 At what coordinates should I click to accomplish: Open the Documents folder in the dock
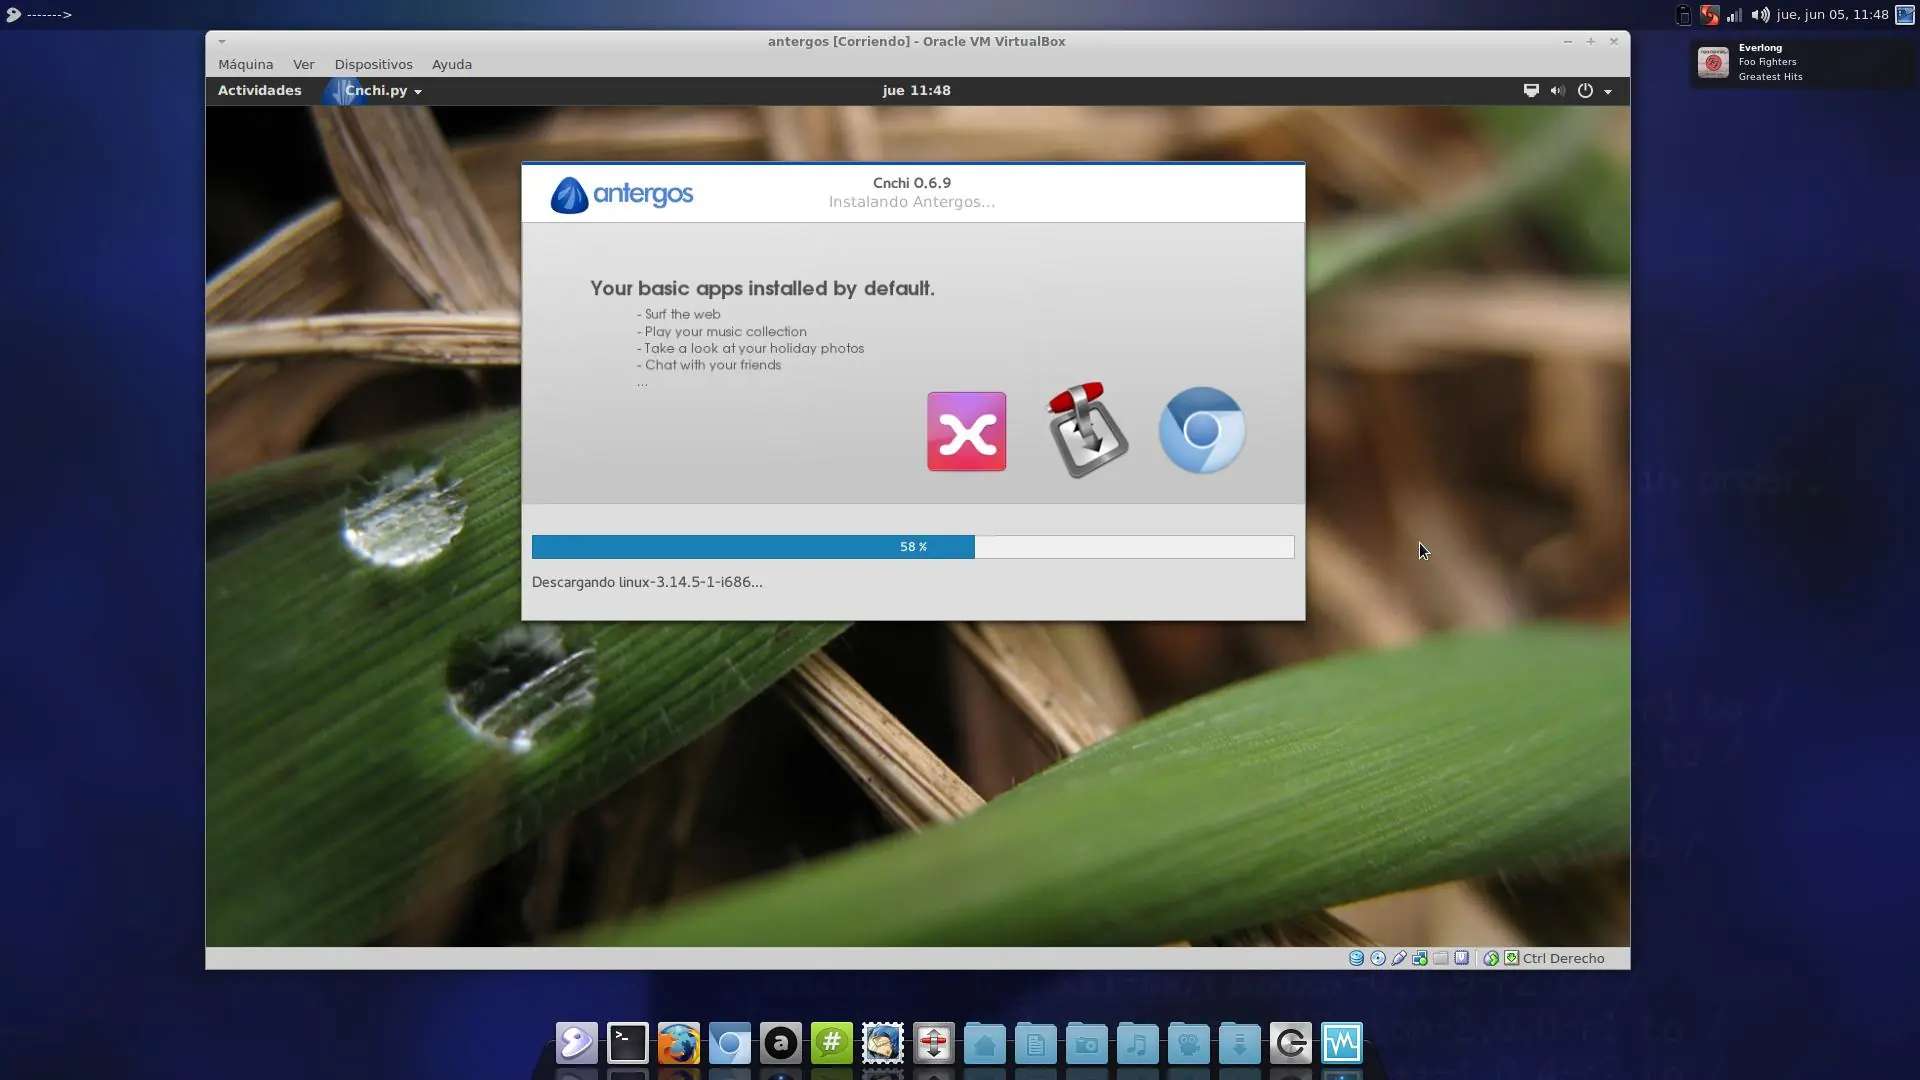1036,1043
